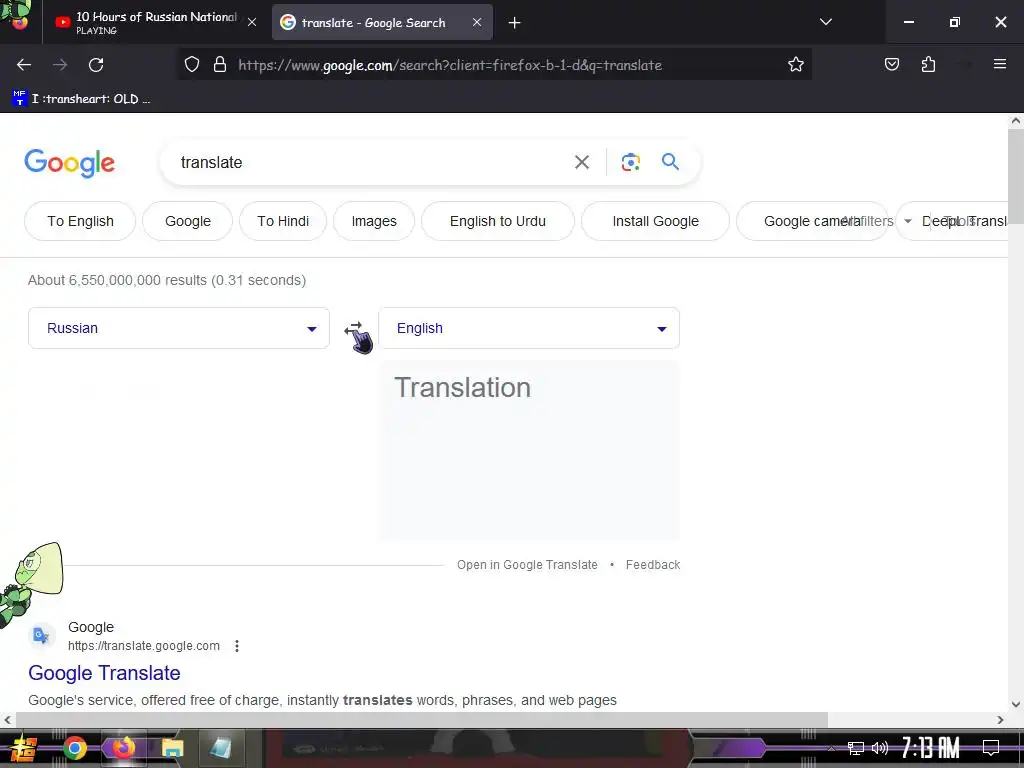Open the site security lock icon

coord(220,65)
